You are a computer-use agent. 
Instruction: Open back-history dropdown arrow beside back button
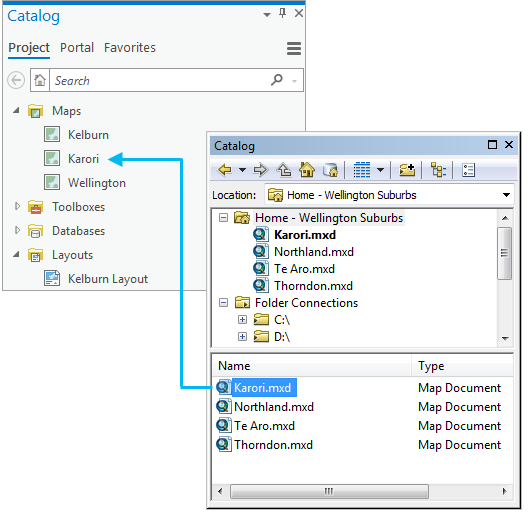click(242, 169)
